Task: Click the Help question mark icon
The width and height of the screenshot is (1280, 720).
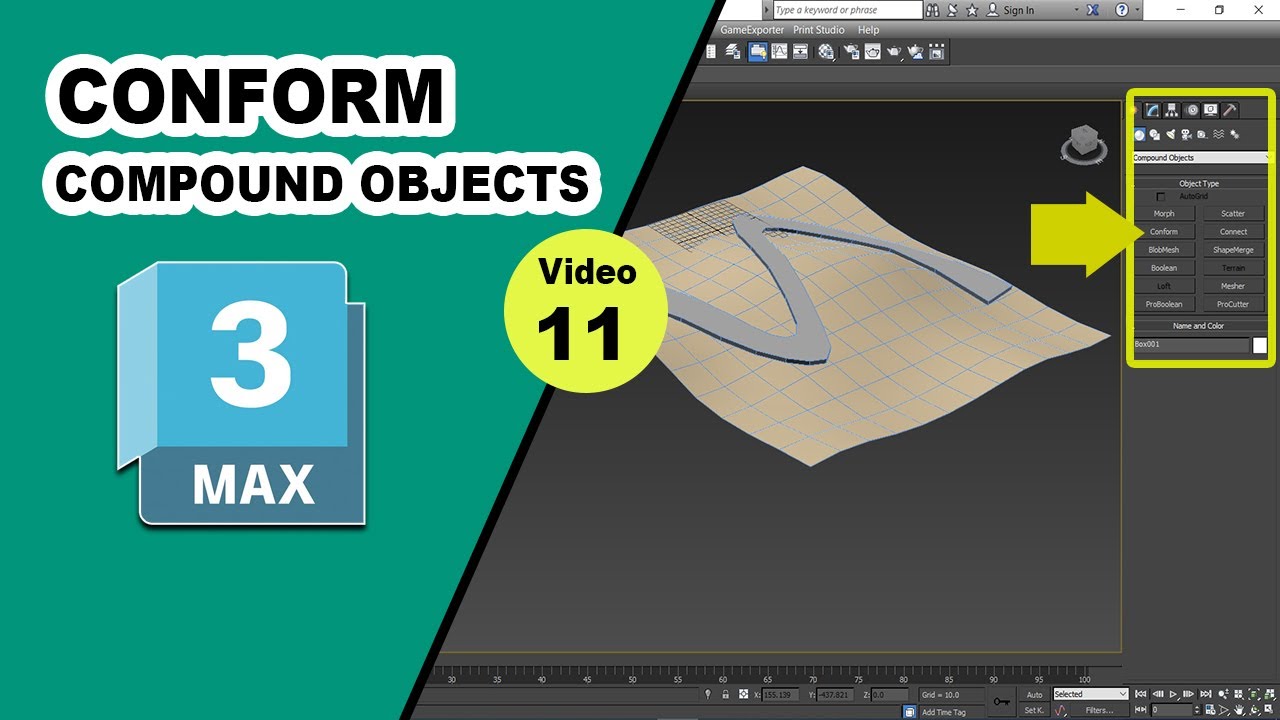Action: pos(1122,10)
